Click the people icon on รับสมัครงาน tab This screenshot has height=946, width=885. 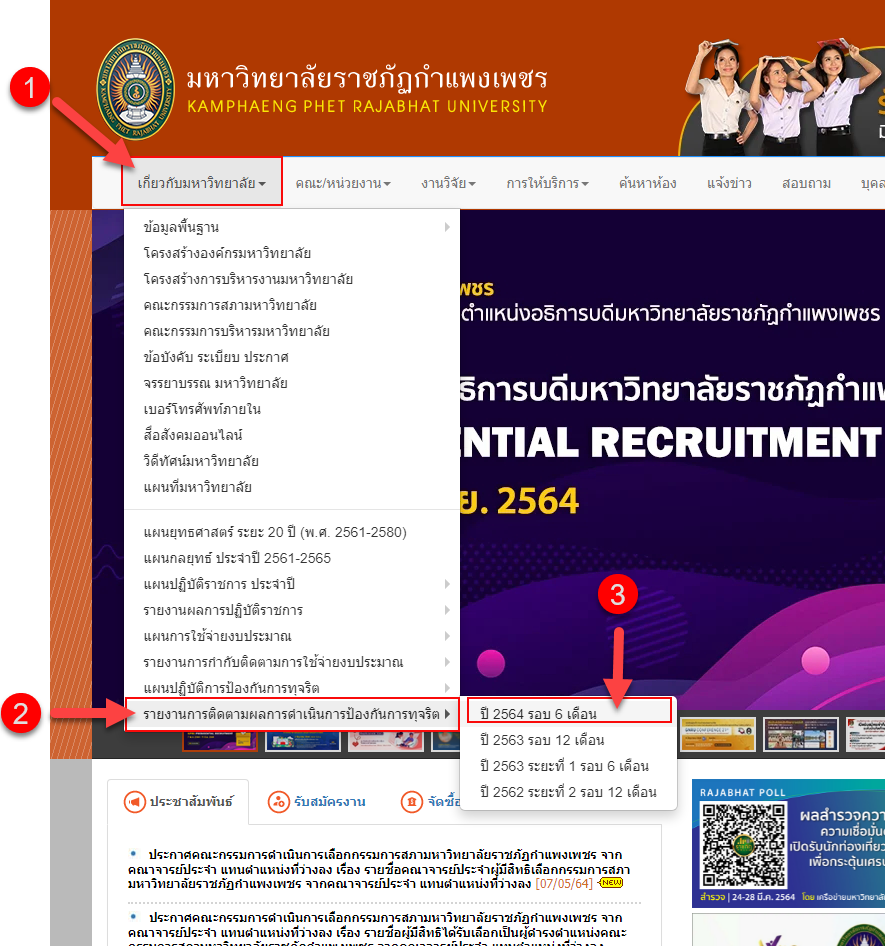279,802
